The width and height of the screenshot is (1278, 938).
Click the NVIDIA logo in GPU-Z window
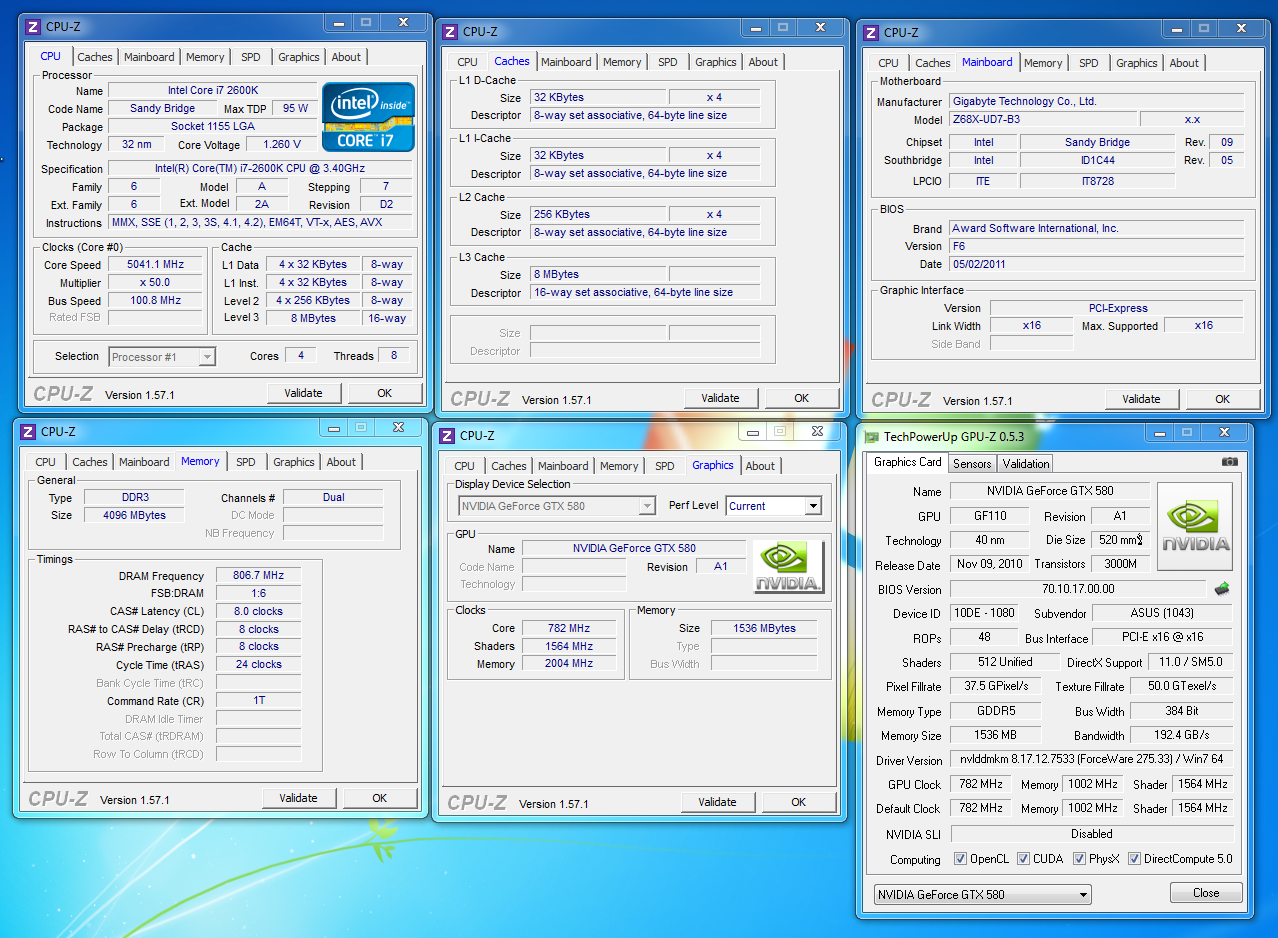(1195, 526)
